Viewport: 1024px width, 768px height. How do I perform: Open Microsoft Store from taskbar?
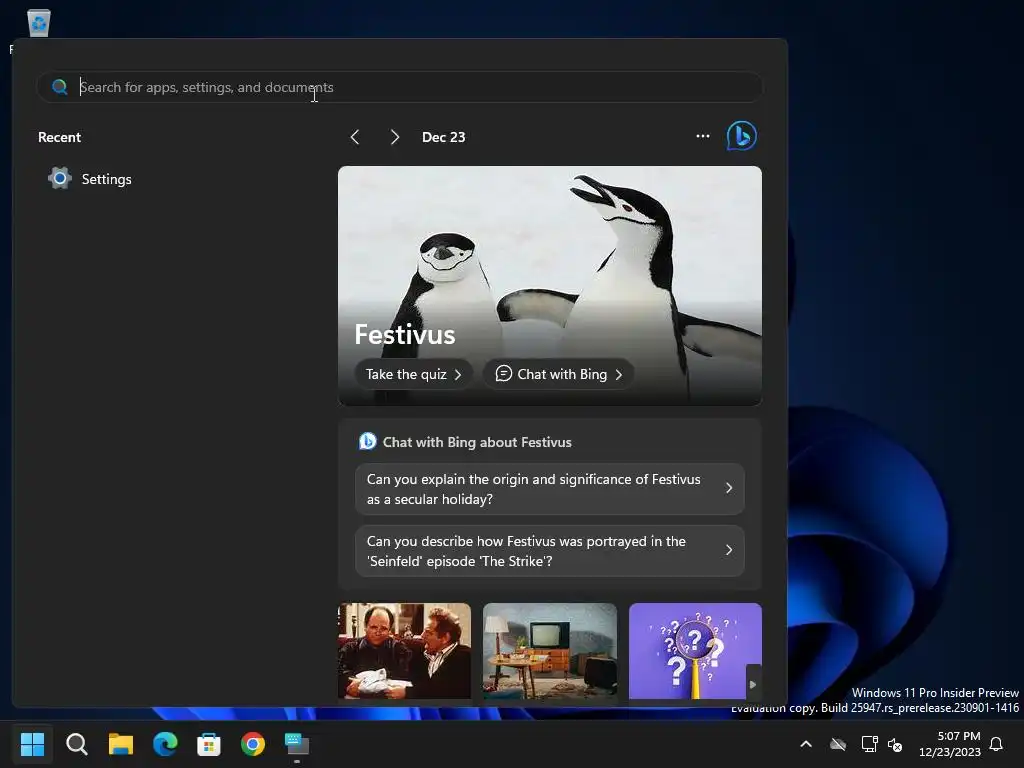(209, 744)
